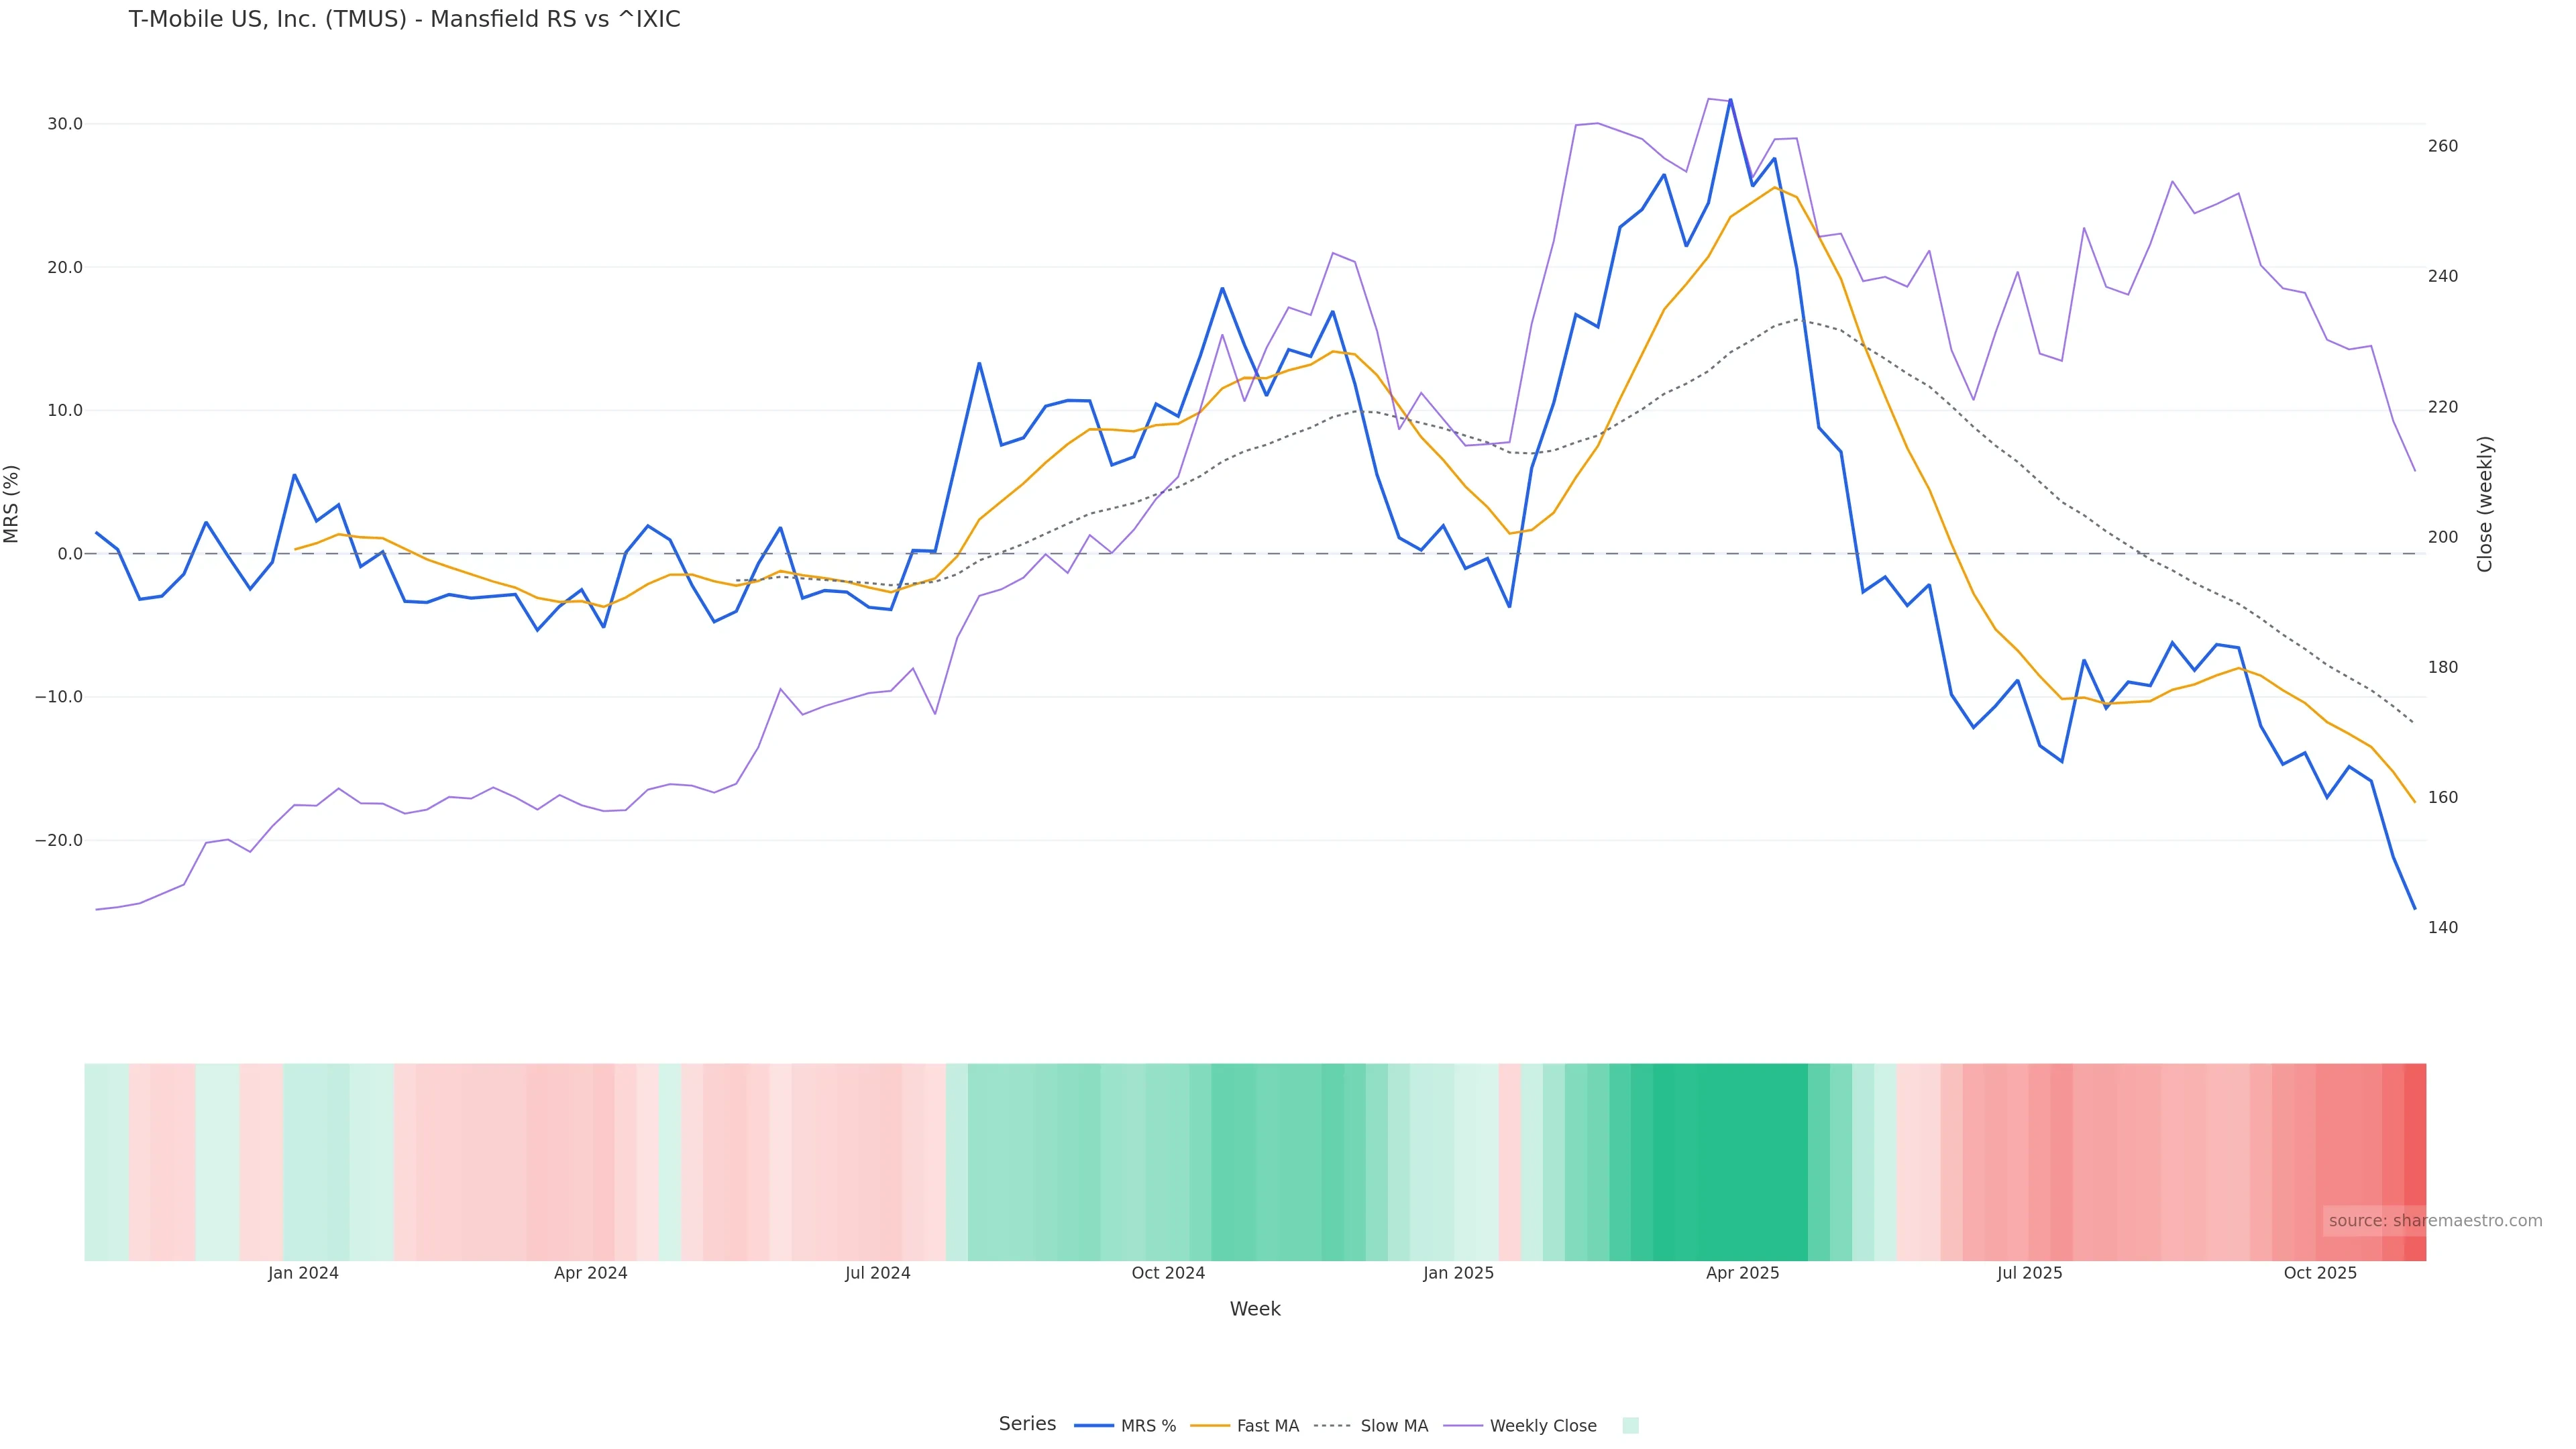Click the Apr 2025 x-axis label

[1742, 1273]
